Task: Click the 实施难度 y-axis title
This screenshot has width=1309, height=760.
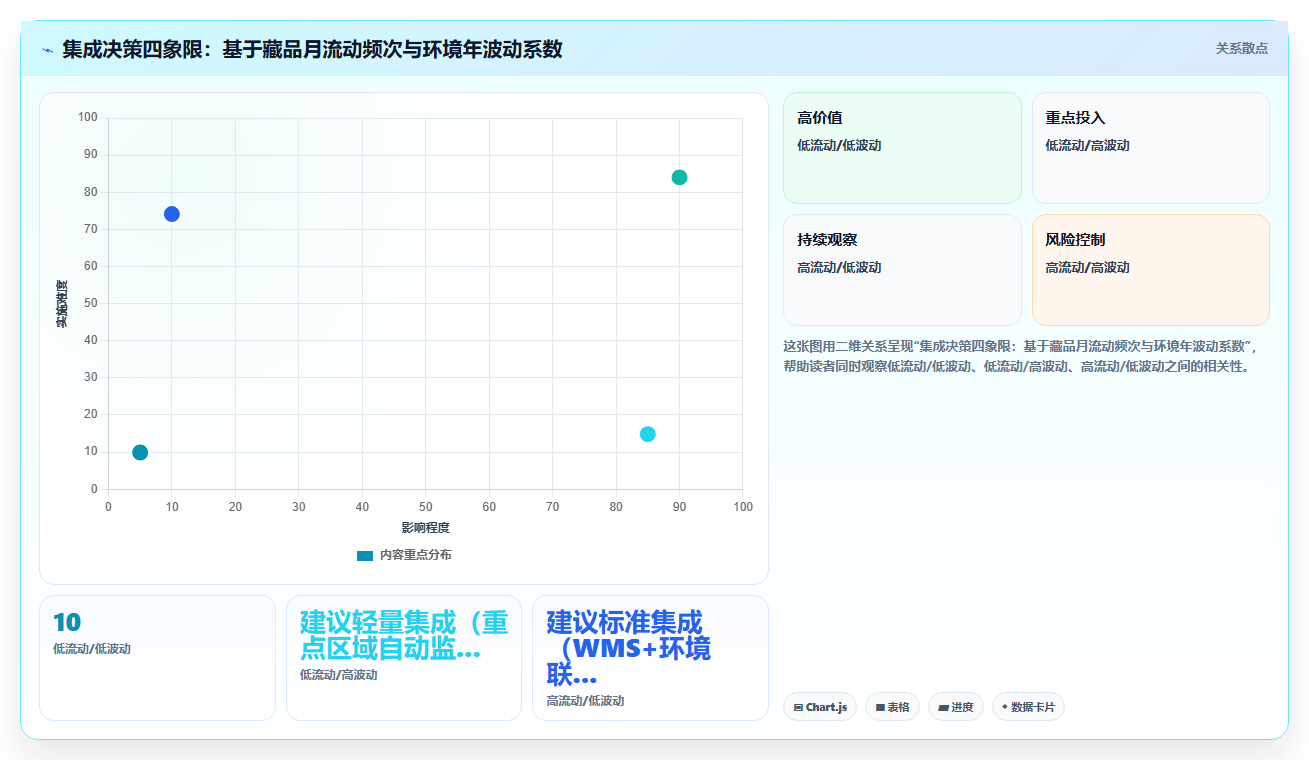Action: point(62,304)
